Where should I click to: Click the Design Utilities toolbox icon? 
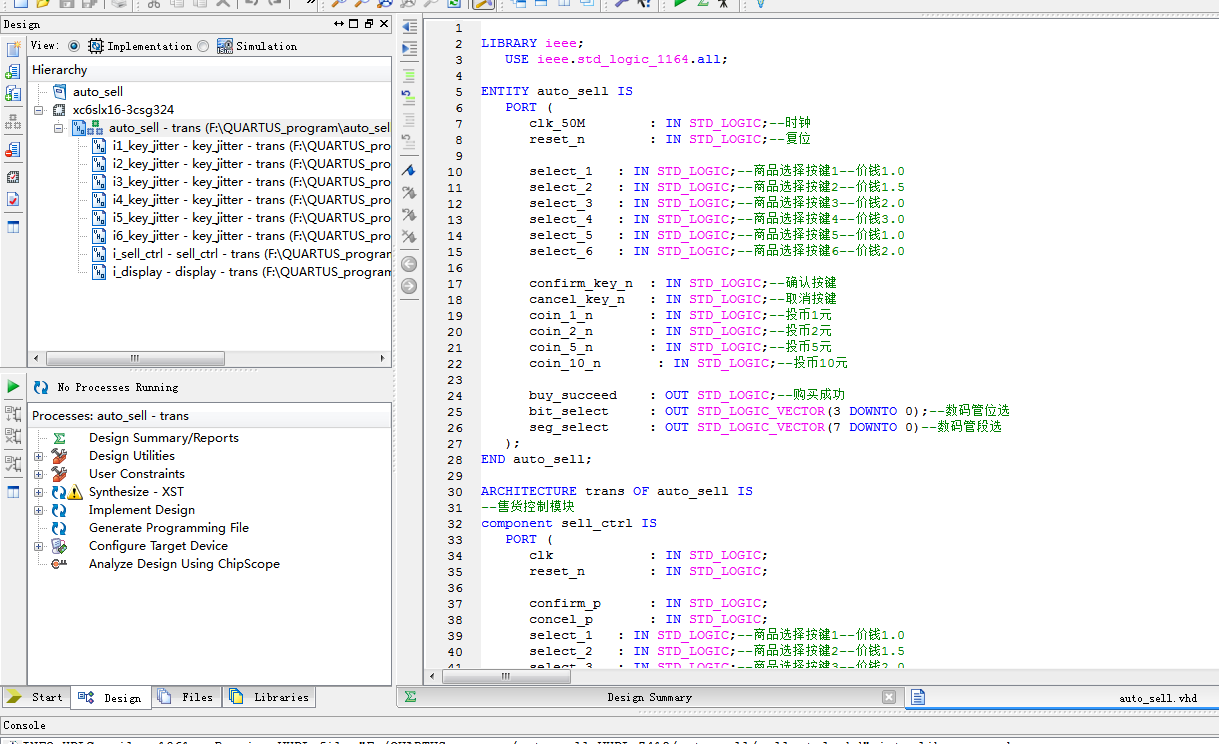tap(59, 456)
